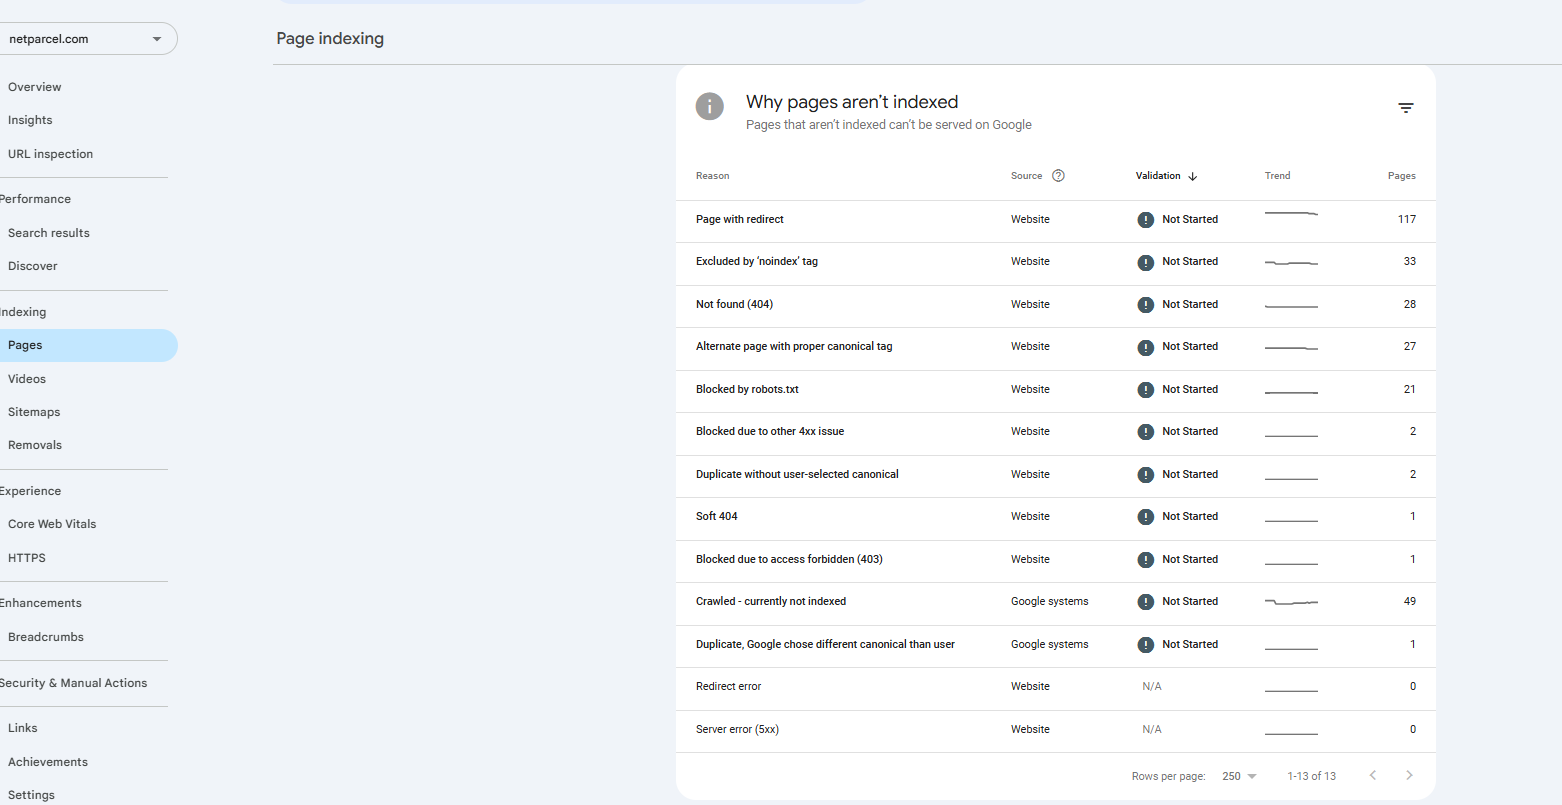Click Not Started icon for Soft 404
The width and height of the screenshot is (1562, 805).
pos(1146,517)
